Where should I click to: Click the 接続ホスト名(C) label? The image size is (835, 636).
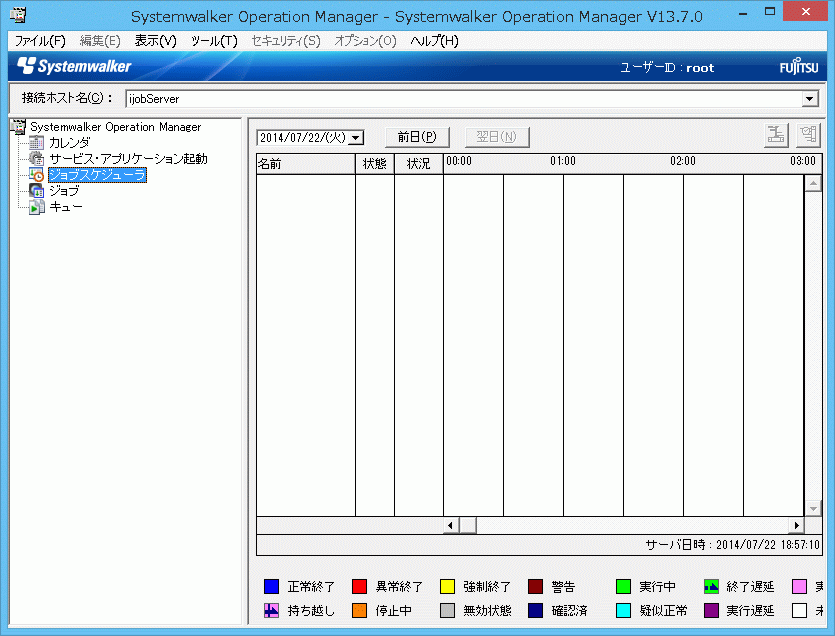point(67,98)
